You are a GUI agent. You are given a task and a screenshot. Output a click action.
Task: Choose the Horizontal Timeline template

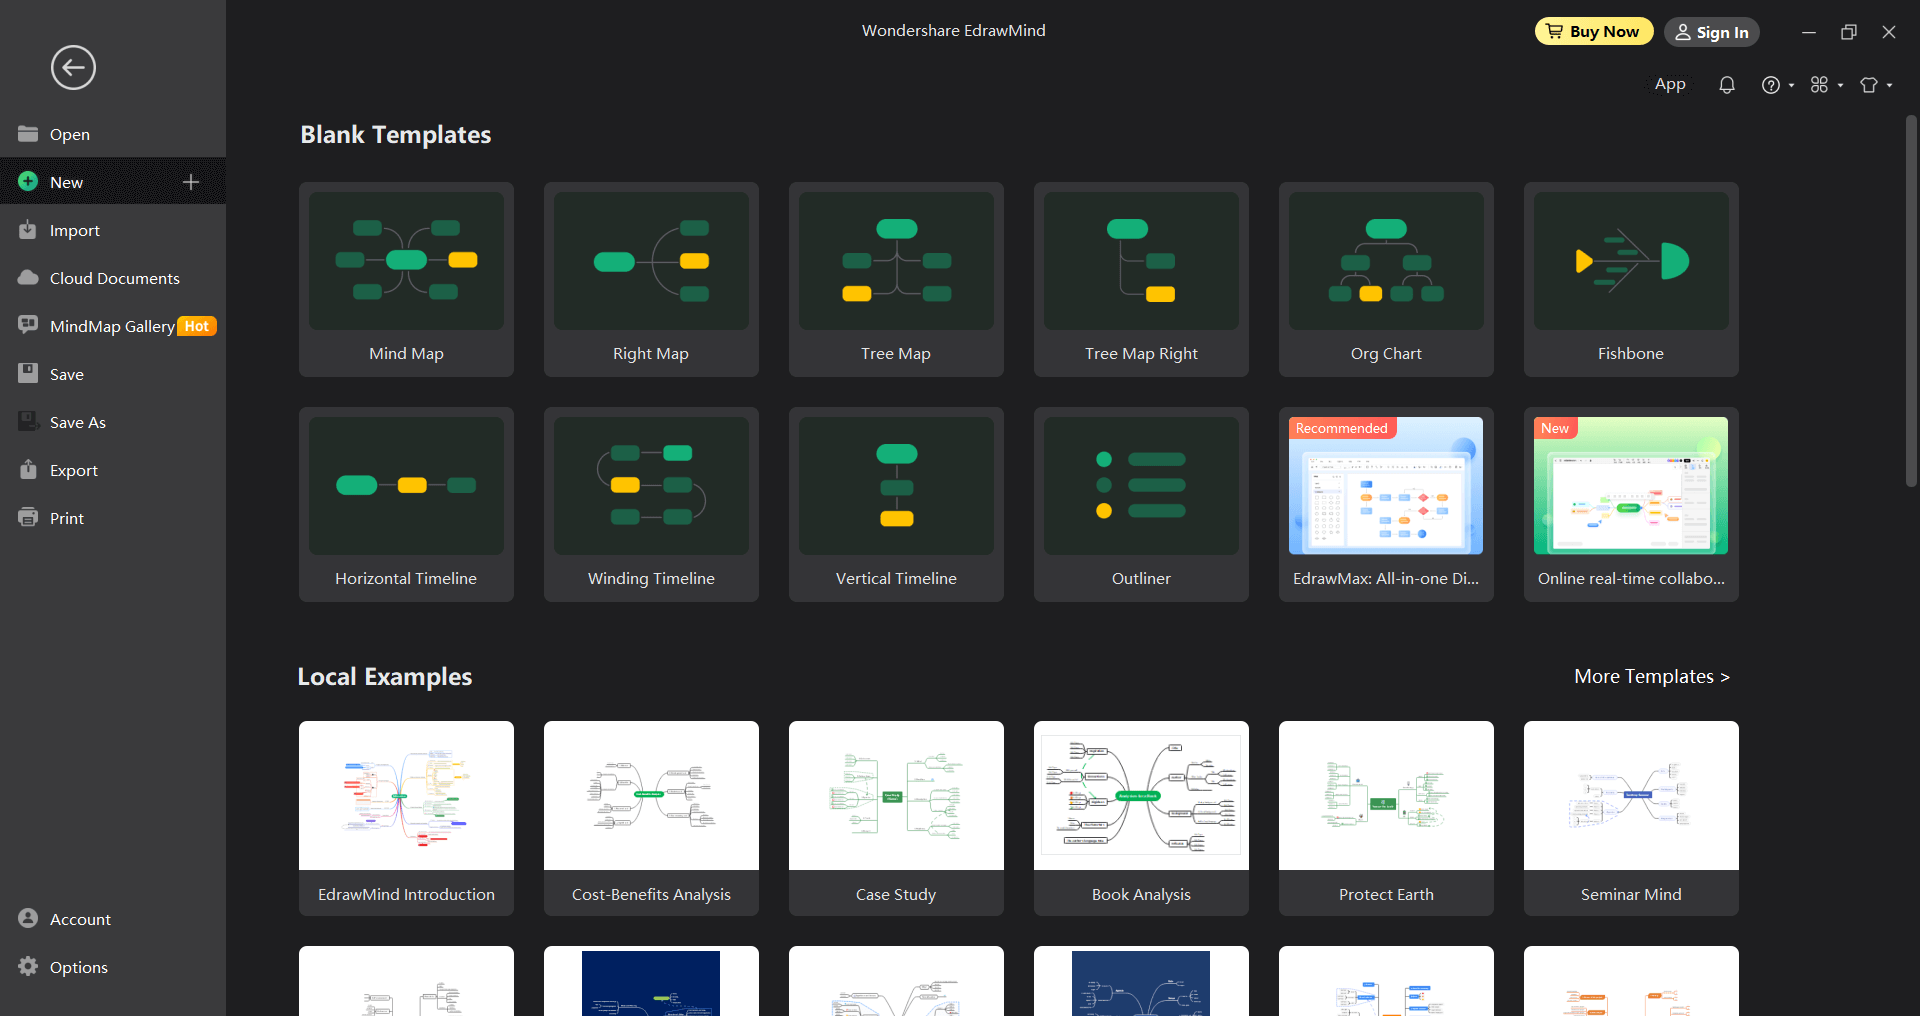[x=406, y=504]
